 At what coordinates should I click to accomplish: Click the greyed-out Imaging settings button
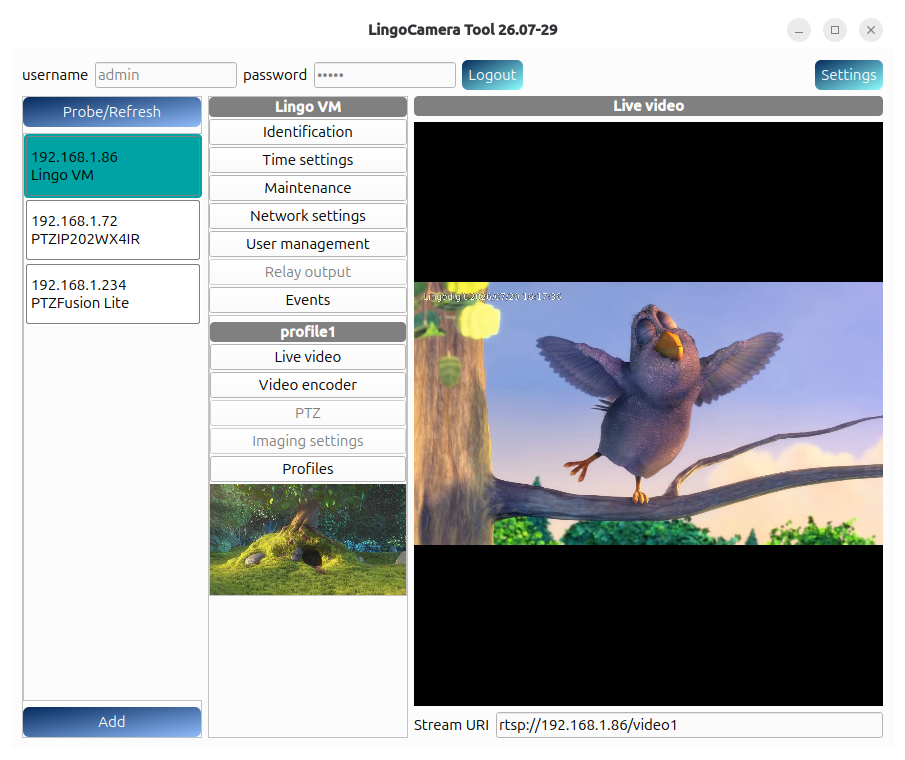[308, 441]
